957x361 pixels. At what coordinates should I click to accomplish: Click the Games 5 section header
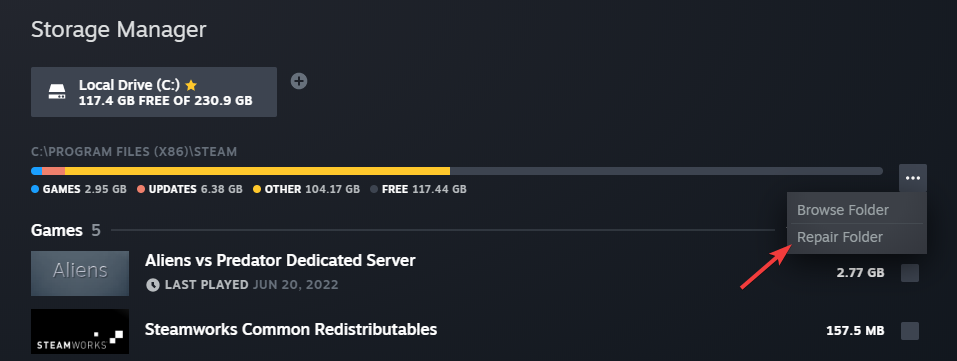[66, 230]
